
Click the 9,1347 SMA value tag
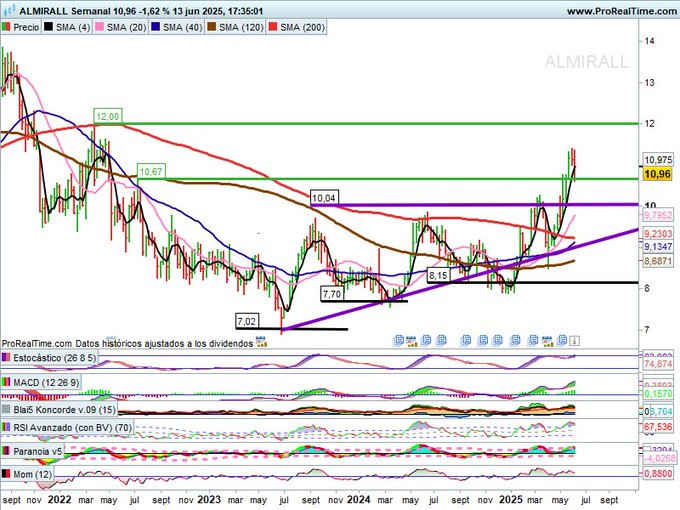pyautogui.click(x=658, y=247)
